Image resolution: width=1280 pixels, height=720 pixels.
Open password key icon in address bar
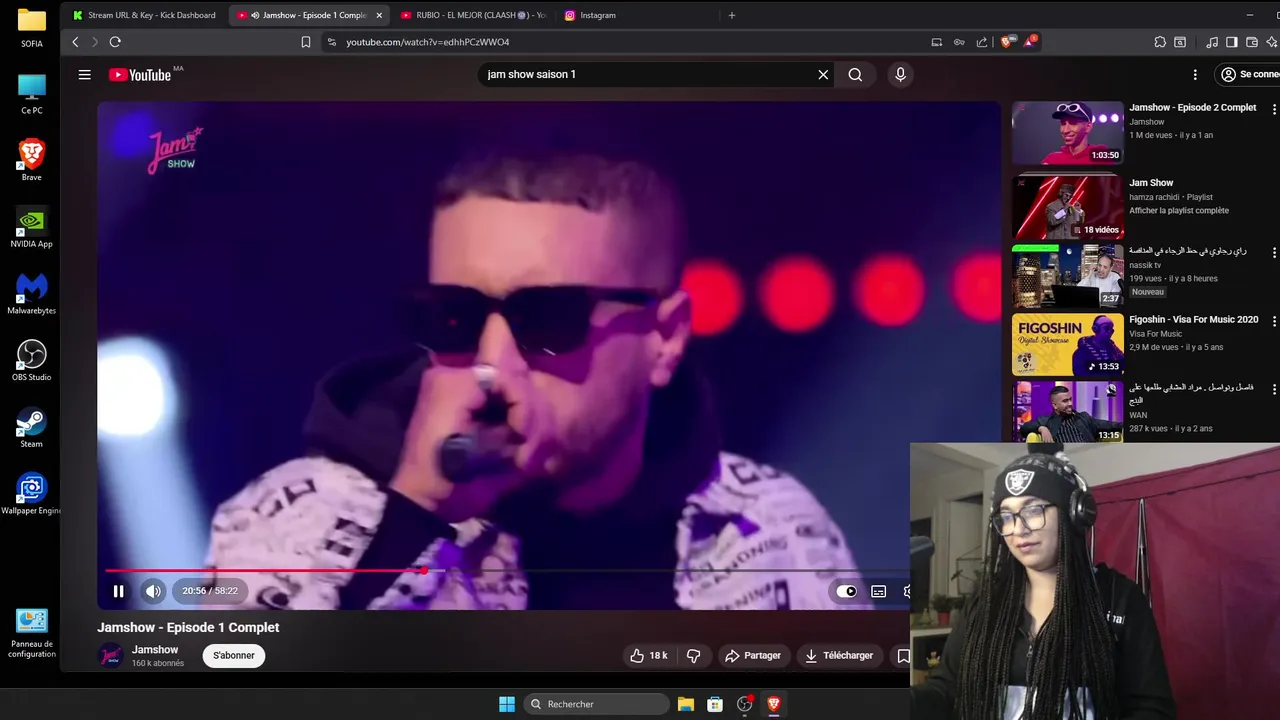[x=959, y=42]
